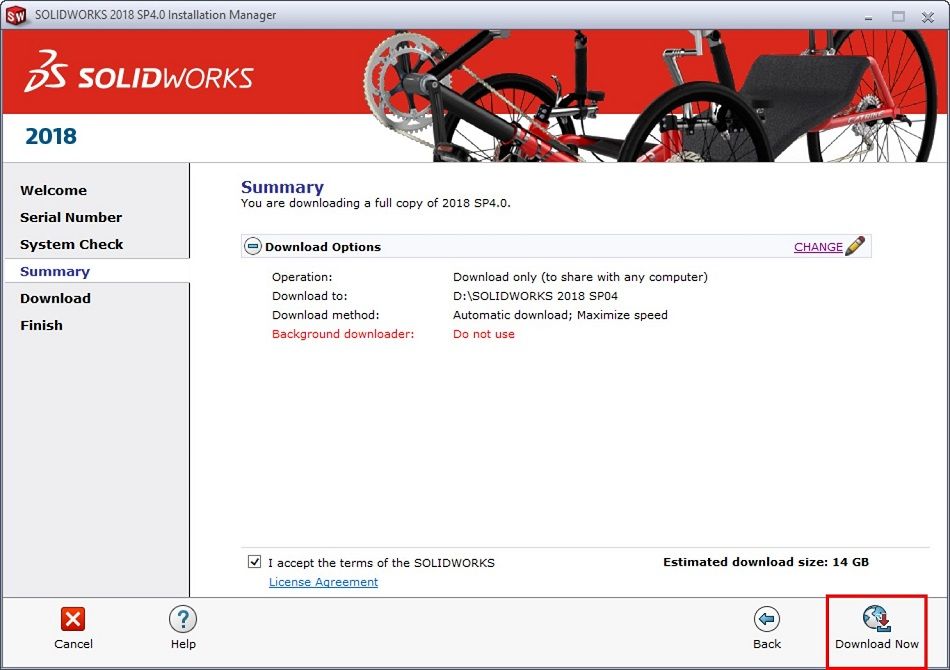Select the Summary step
The width and height of the screenshot is (950, 670).
(54, 271)
